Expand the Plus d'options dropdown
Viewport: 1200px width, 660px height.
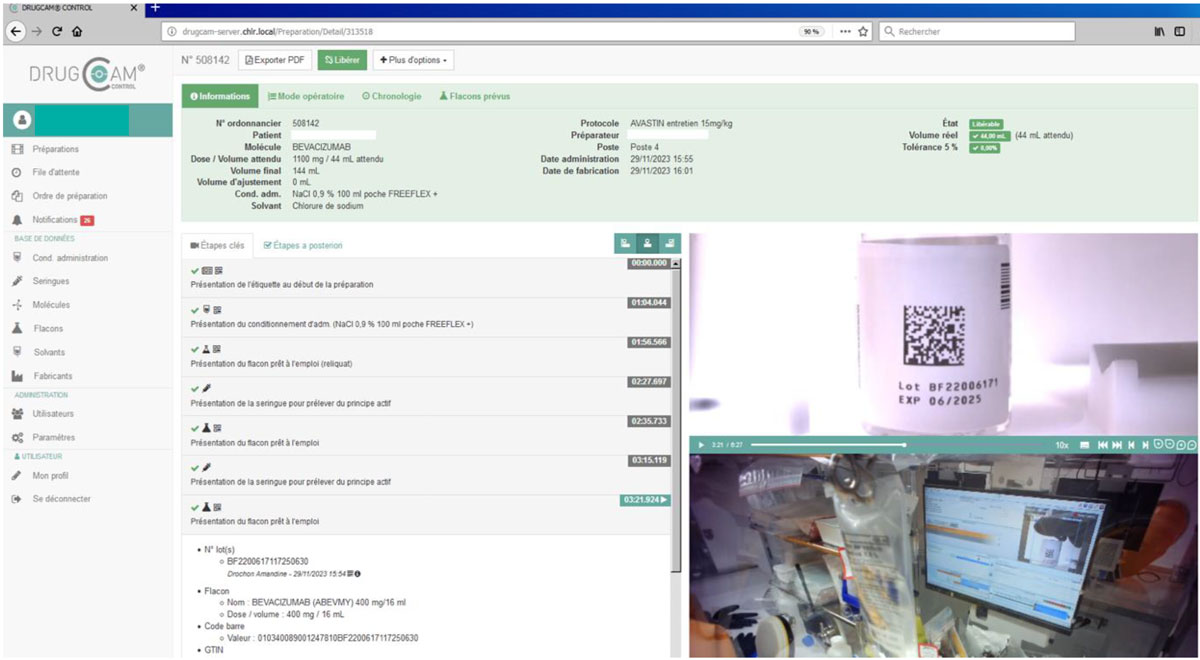point(413,60)
